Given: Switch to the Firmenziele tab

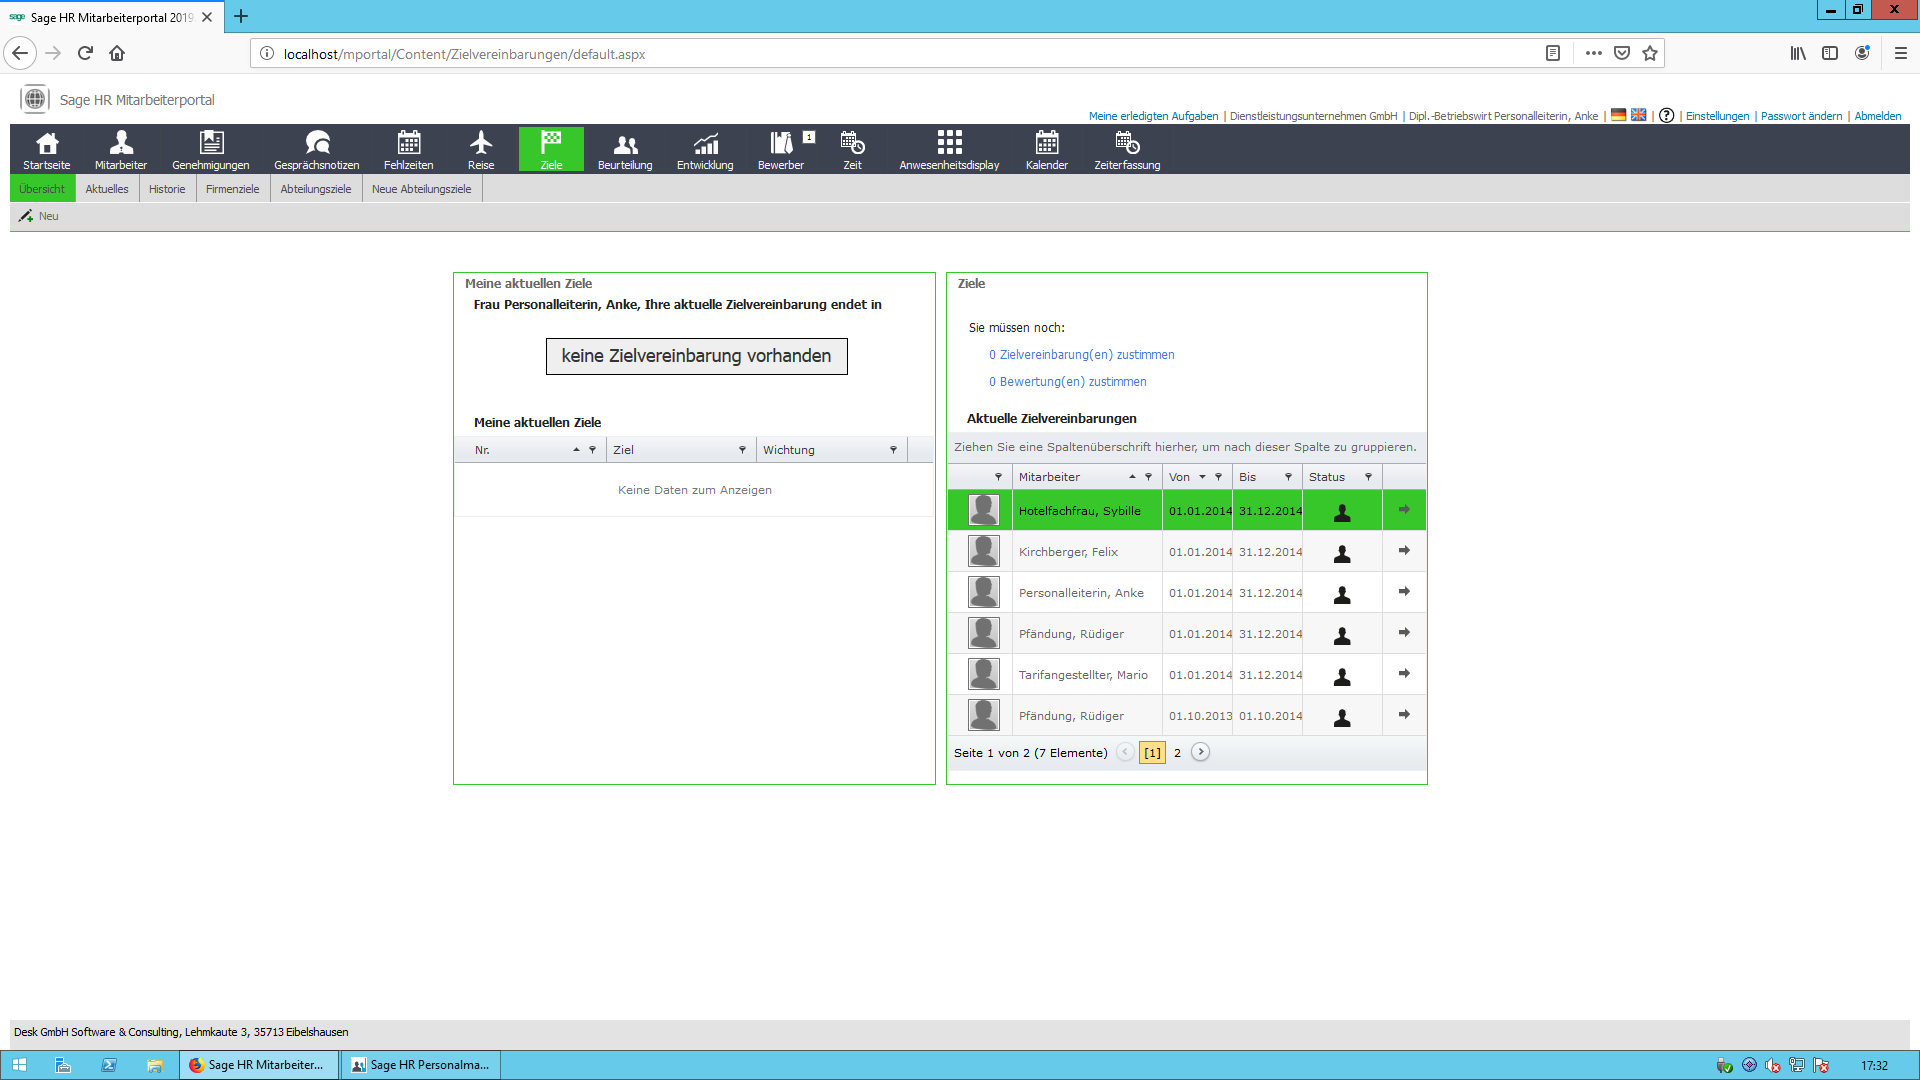Looking at the screenshot, I should (232, 189).
